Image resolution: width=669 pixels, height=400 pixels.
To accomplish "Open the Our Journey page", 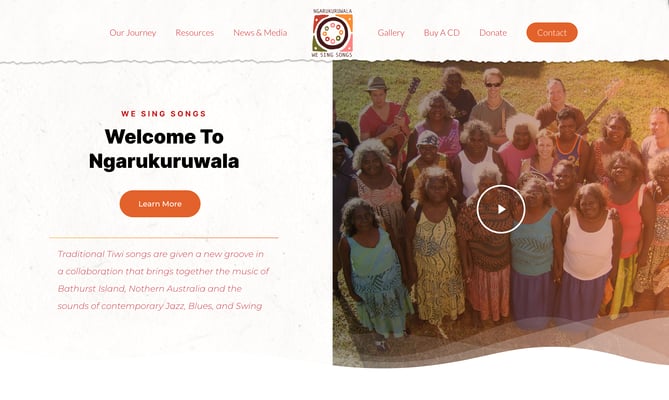I will coord(133,32).
